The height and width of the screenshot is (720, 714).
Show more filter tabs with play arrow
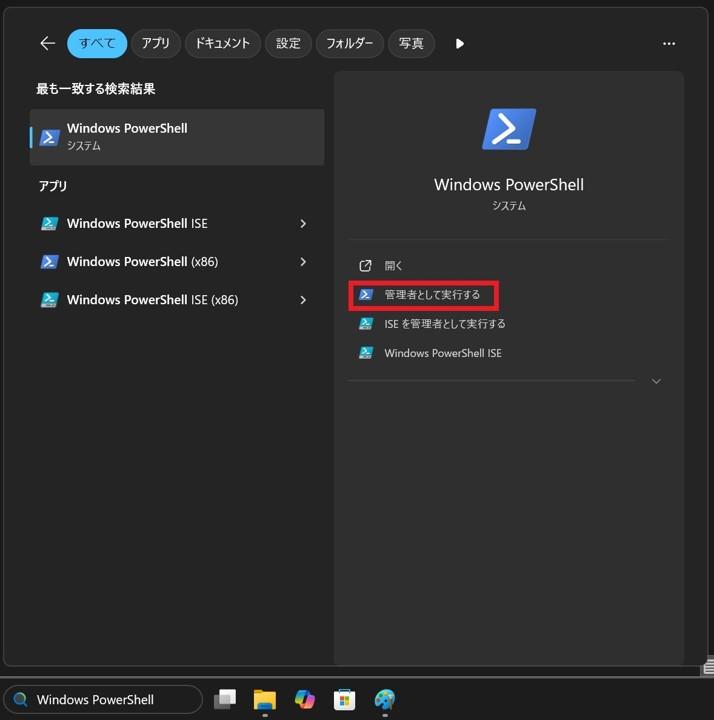pyautogui.click(x=460, y=44)
